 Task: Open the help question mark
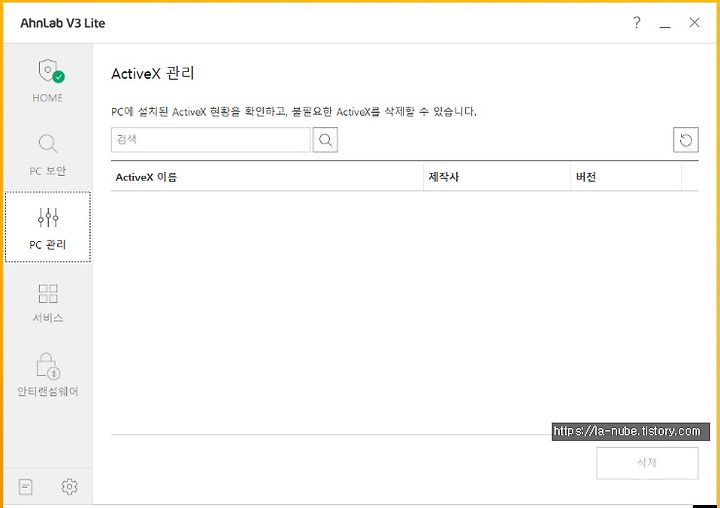tap(636, 23)
